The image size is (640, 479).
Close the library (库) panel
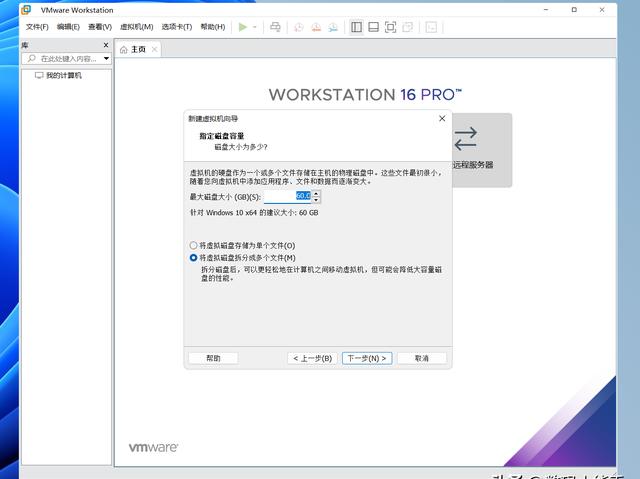coord(106,45)
